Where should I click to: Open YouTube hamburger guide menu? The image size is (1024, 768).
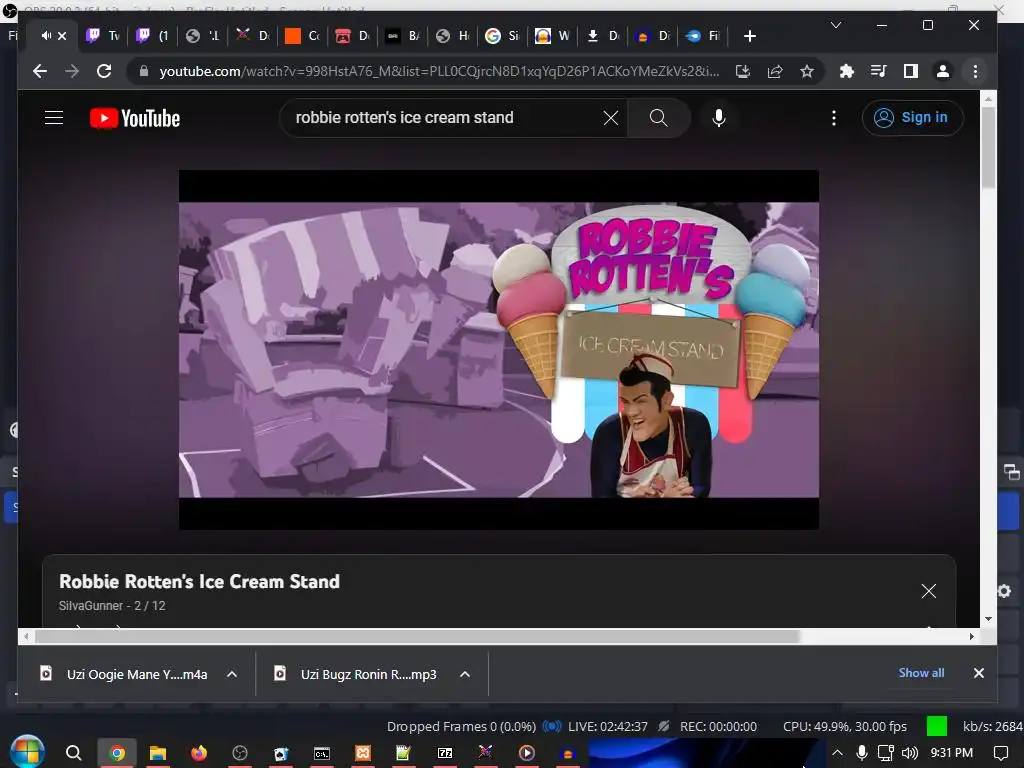[54, 118]
